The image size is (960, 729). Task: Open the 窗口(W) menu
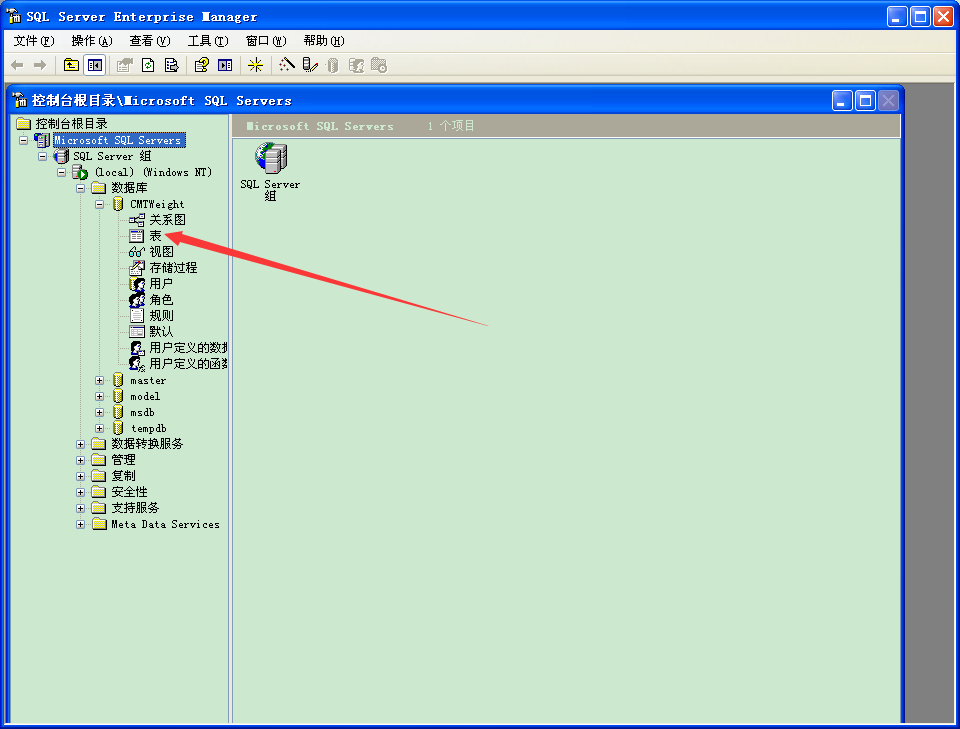pos(266,41)
